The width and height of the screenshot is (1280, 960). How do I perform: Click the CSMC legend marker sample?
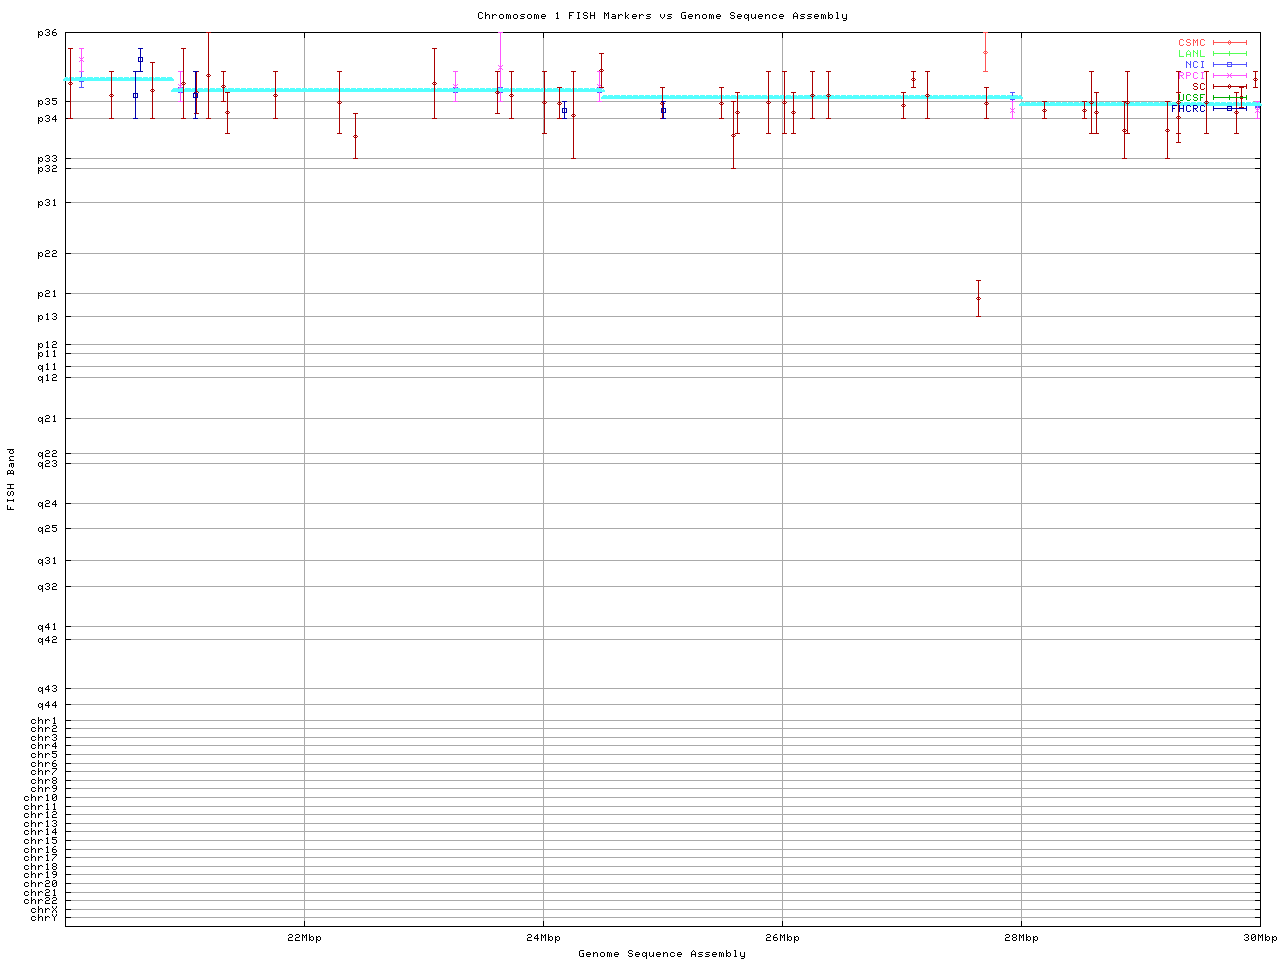pos(1229,43)
